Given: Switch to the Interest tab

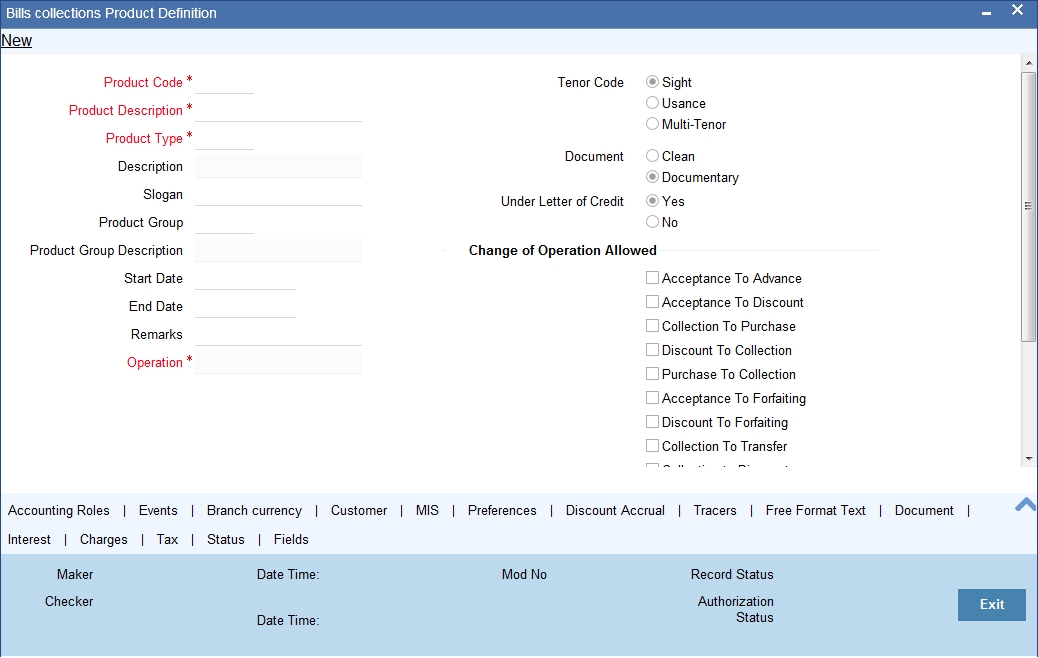Looking at the screenshot, I should pos(29,540).
